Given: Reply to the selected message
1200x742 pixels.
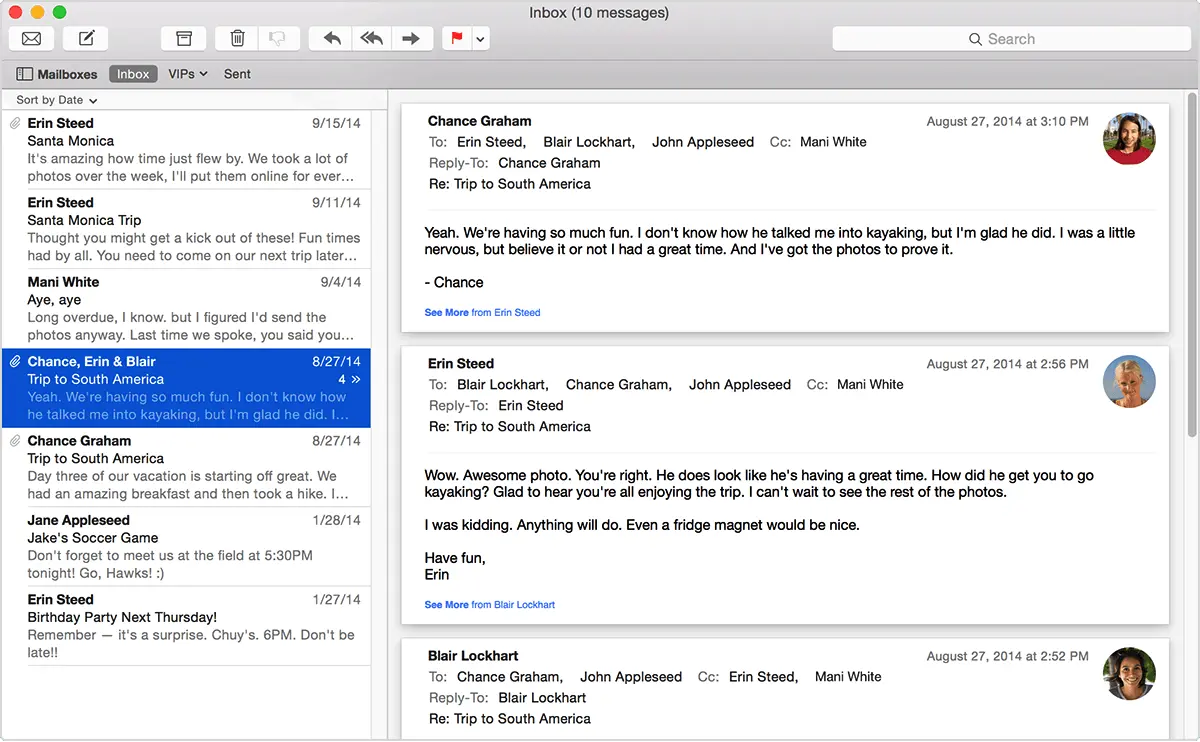Looking at the screenshot, I should pos(330,38).
